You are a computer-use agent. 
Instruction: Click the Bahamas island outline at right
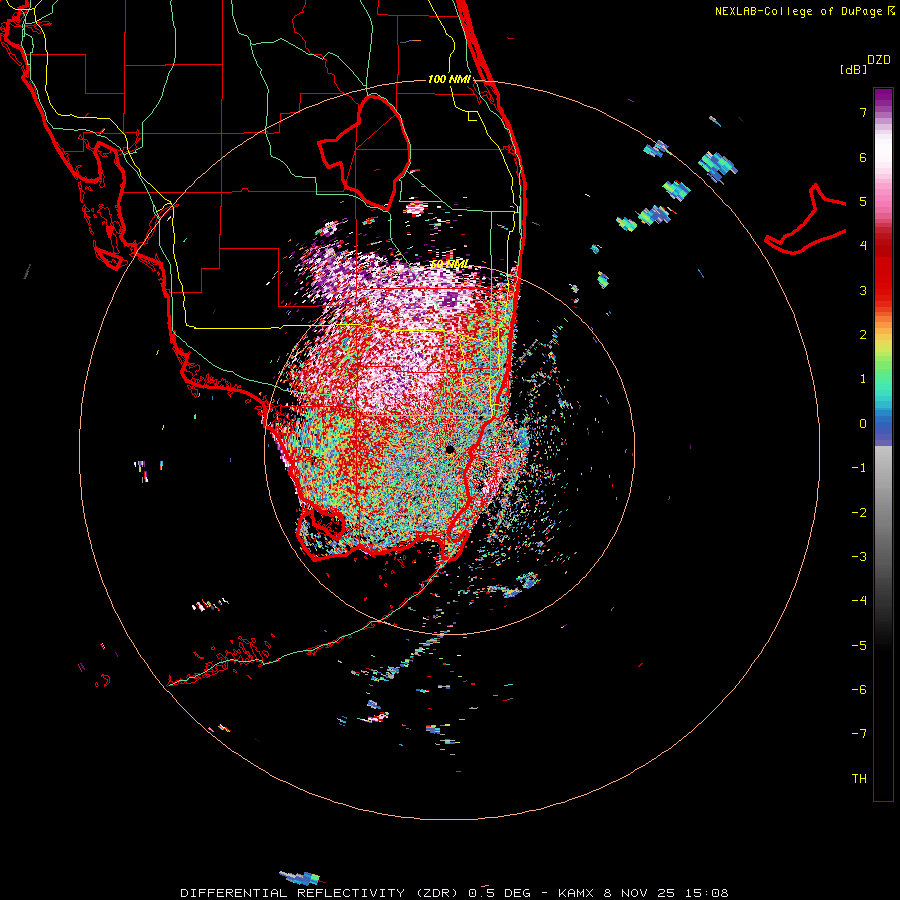tap(806, 221)
